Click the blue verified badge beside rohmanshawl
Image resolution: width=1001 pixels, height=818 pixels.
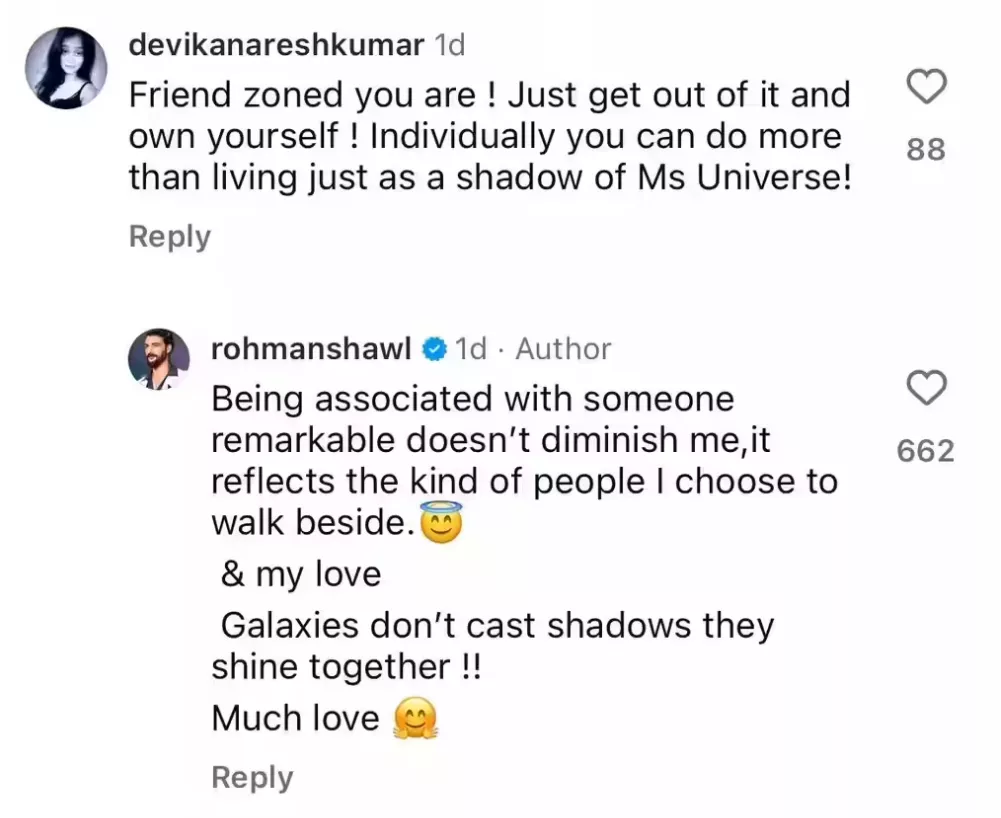434,349
